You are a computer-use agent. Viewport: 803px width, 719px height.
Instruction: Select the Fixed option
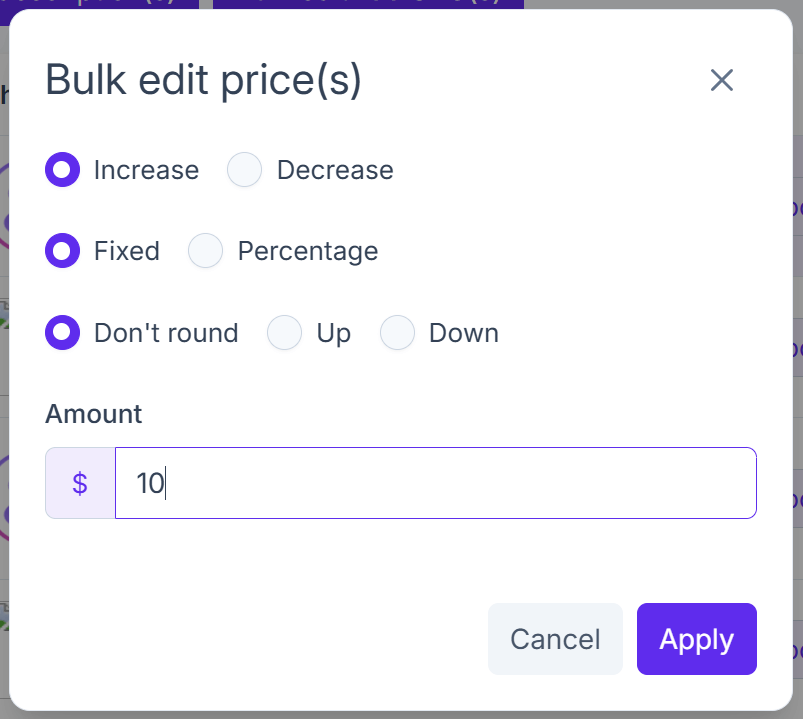pyautogui.click(x=62, y=251)
